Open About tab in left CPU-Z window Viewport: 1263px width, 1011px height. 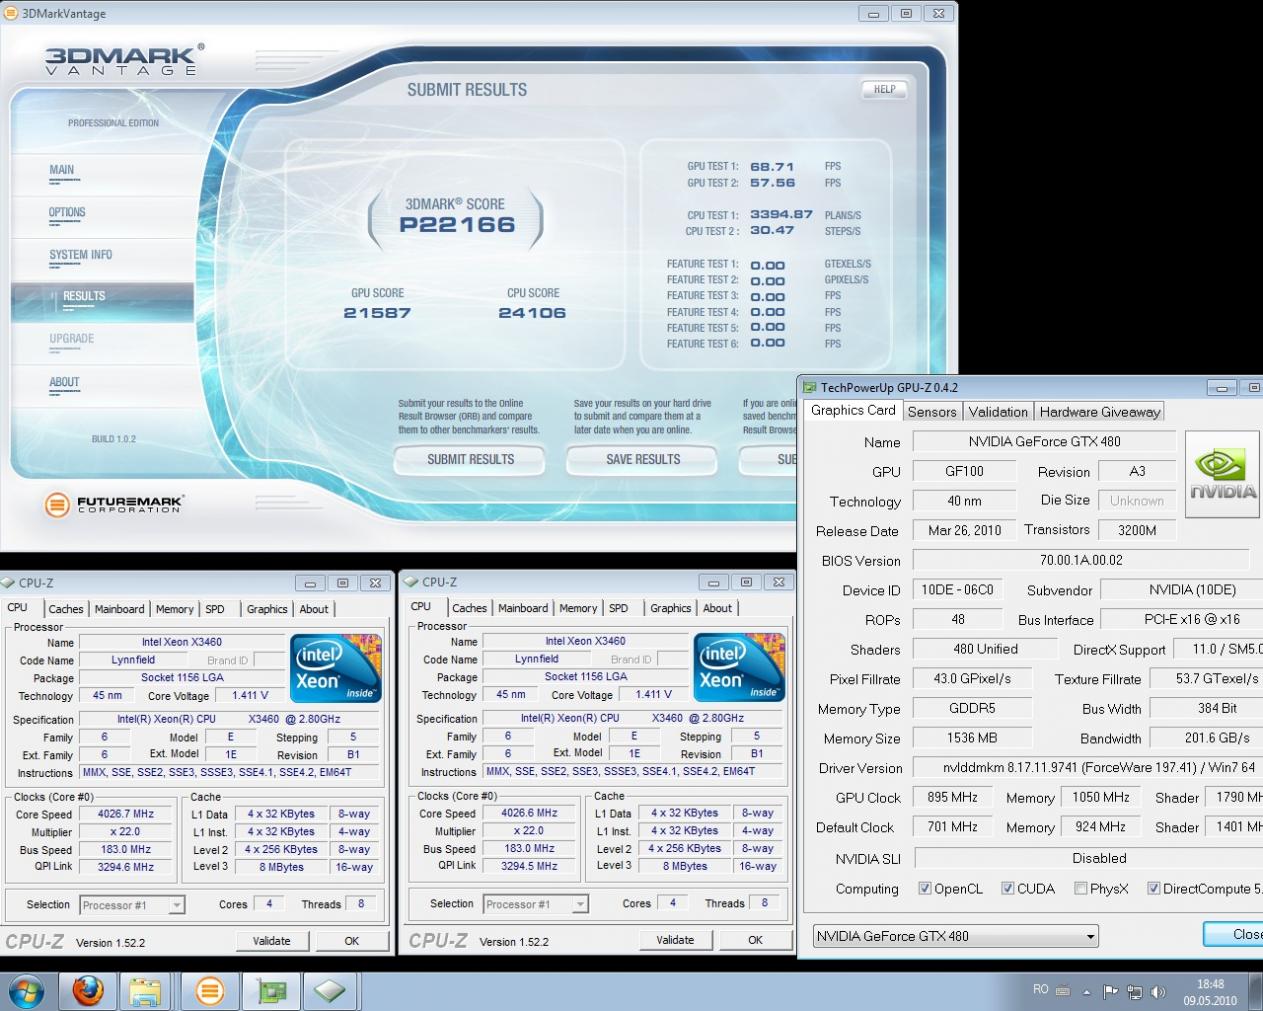coord(314,609)
